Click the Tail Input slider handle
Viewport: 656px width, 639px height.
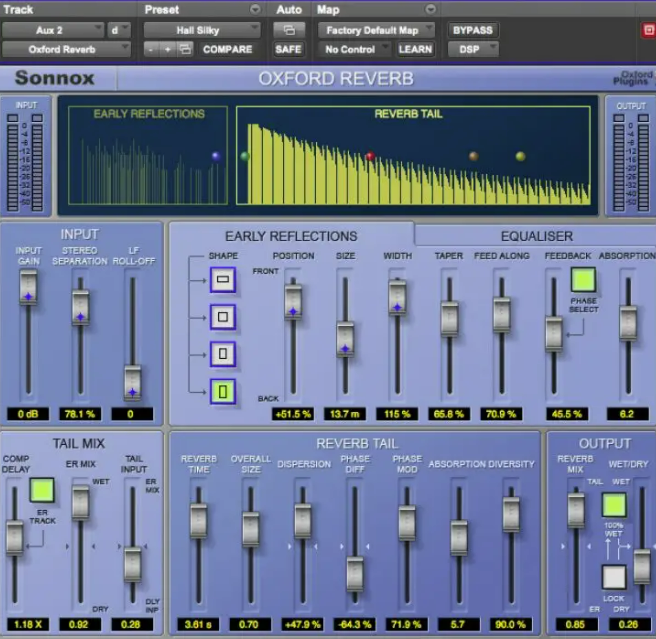pyautogui.click(x=133, y=565)
